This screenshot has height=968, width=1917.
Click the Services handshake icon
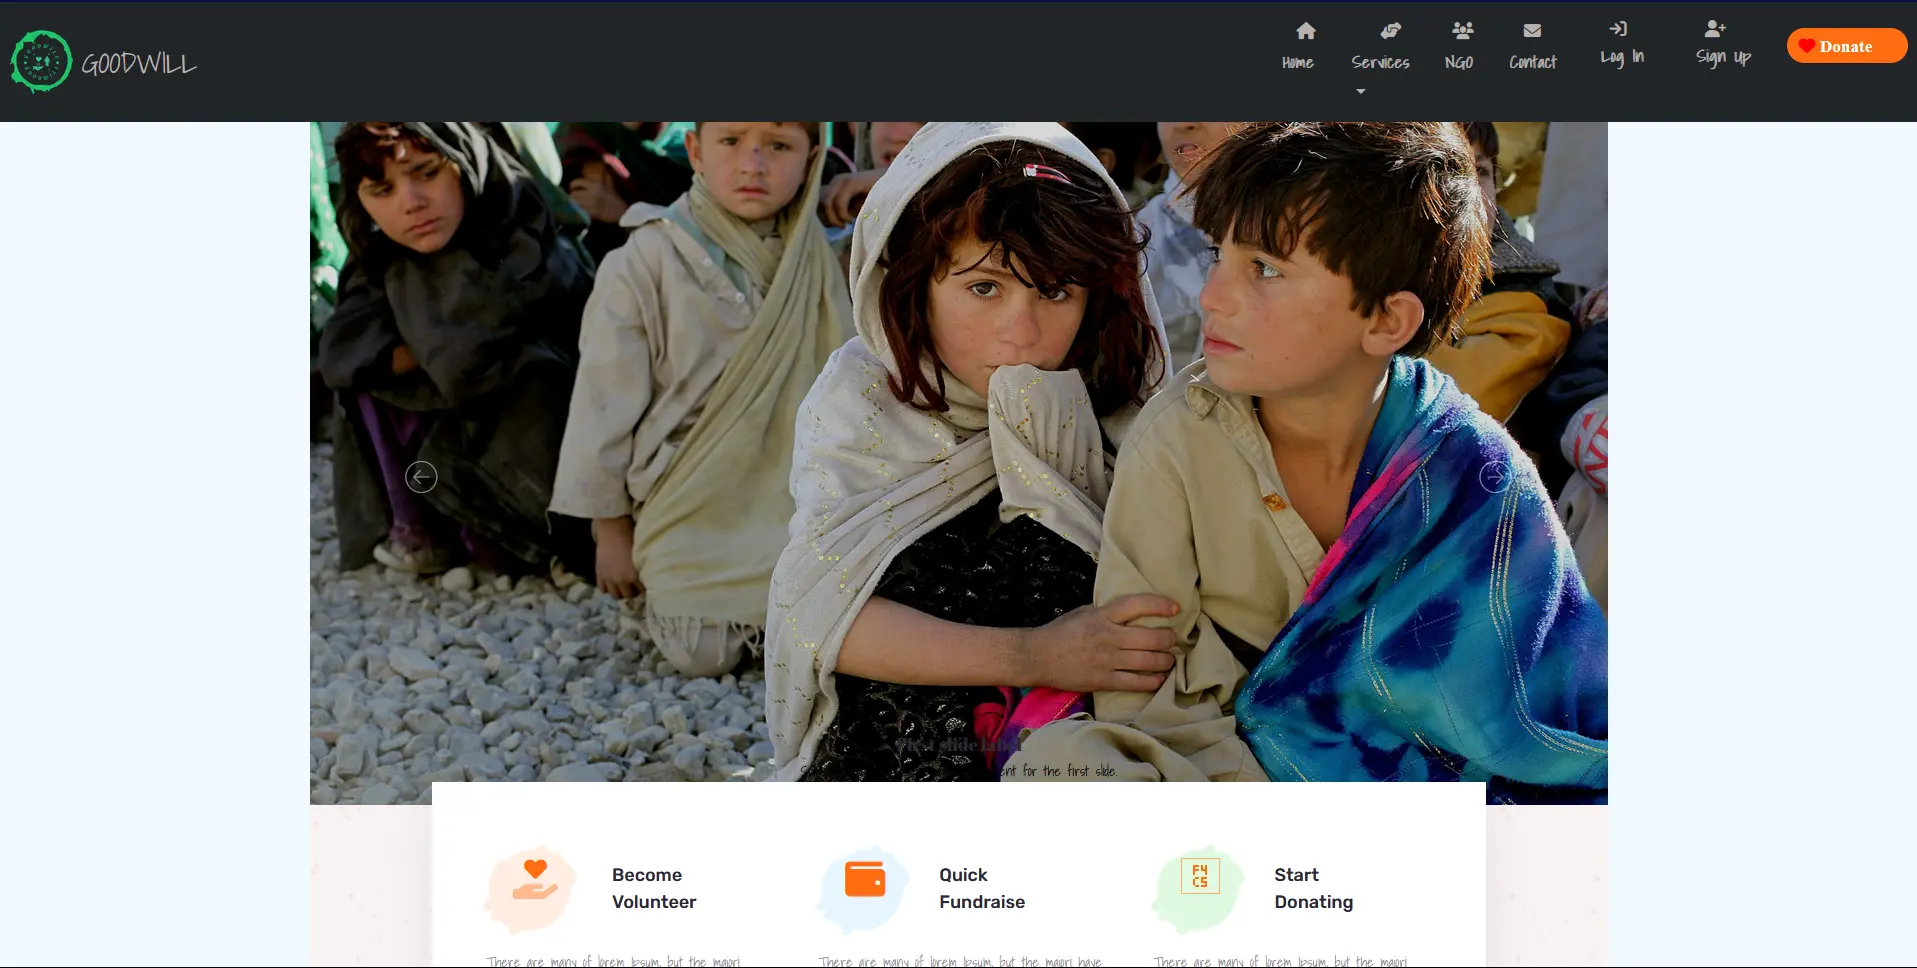click(x=1390, y=31)
